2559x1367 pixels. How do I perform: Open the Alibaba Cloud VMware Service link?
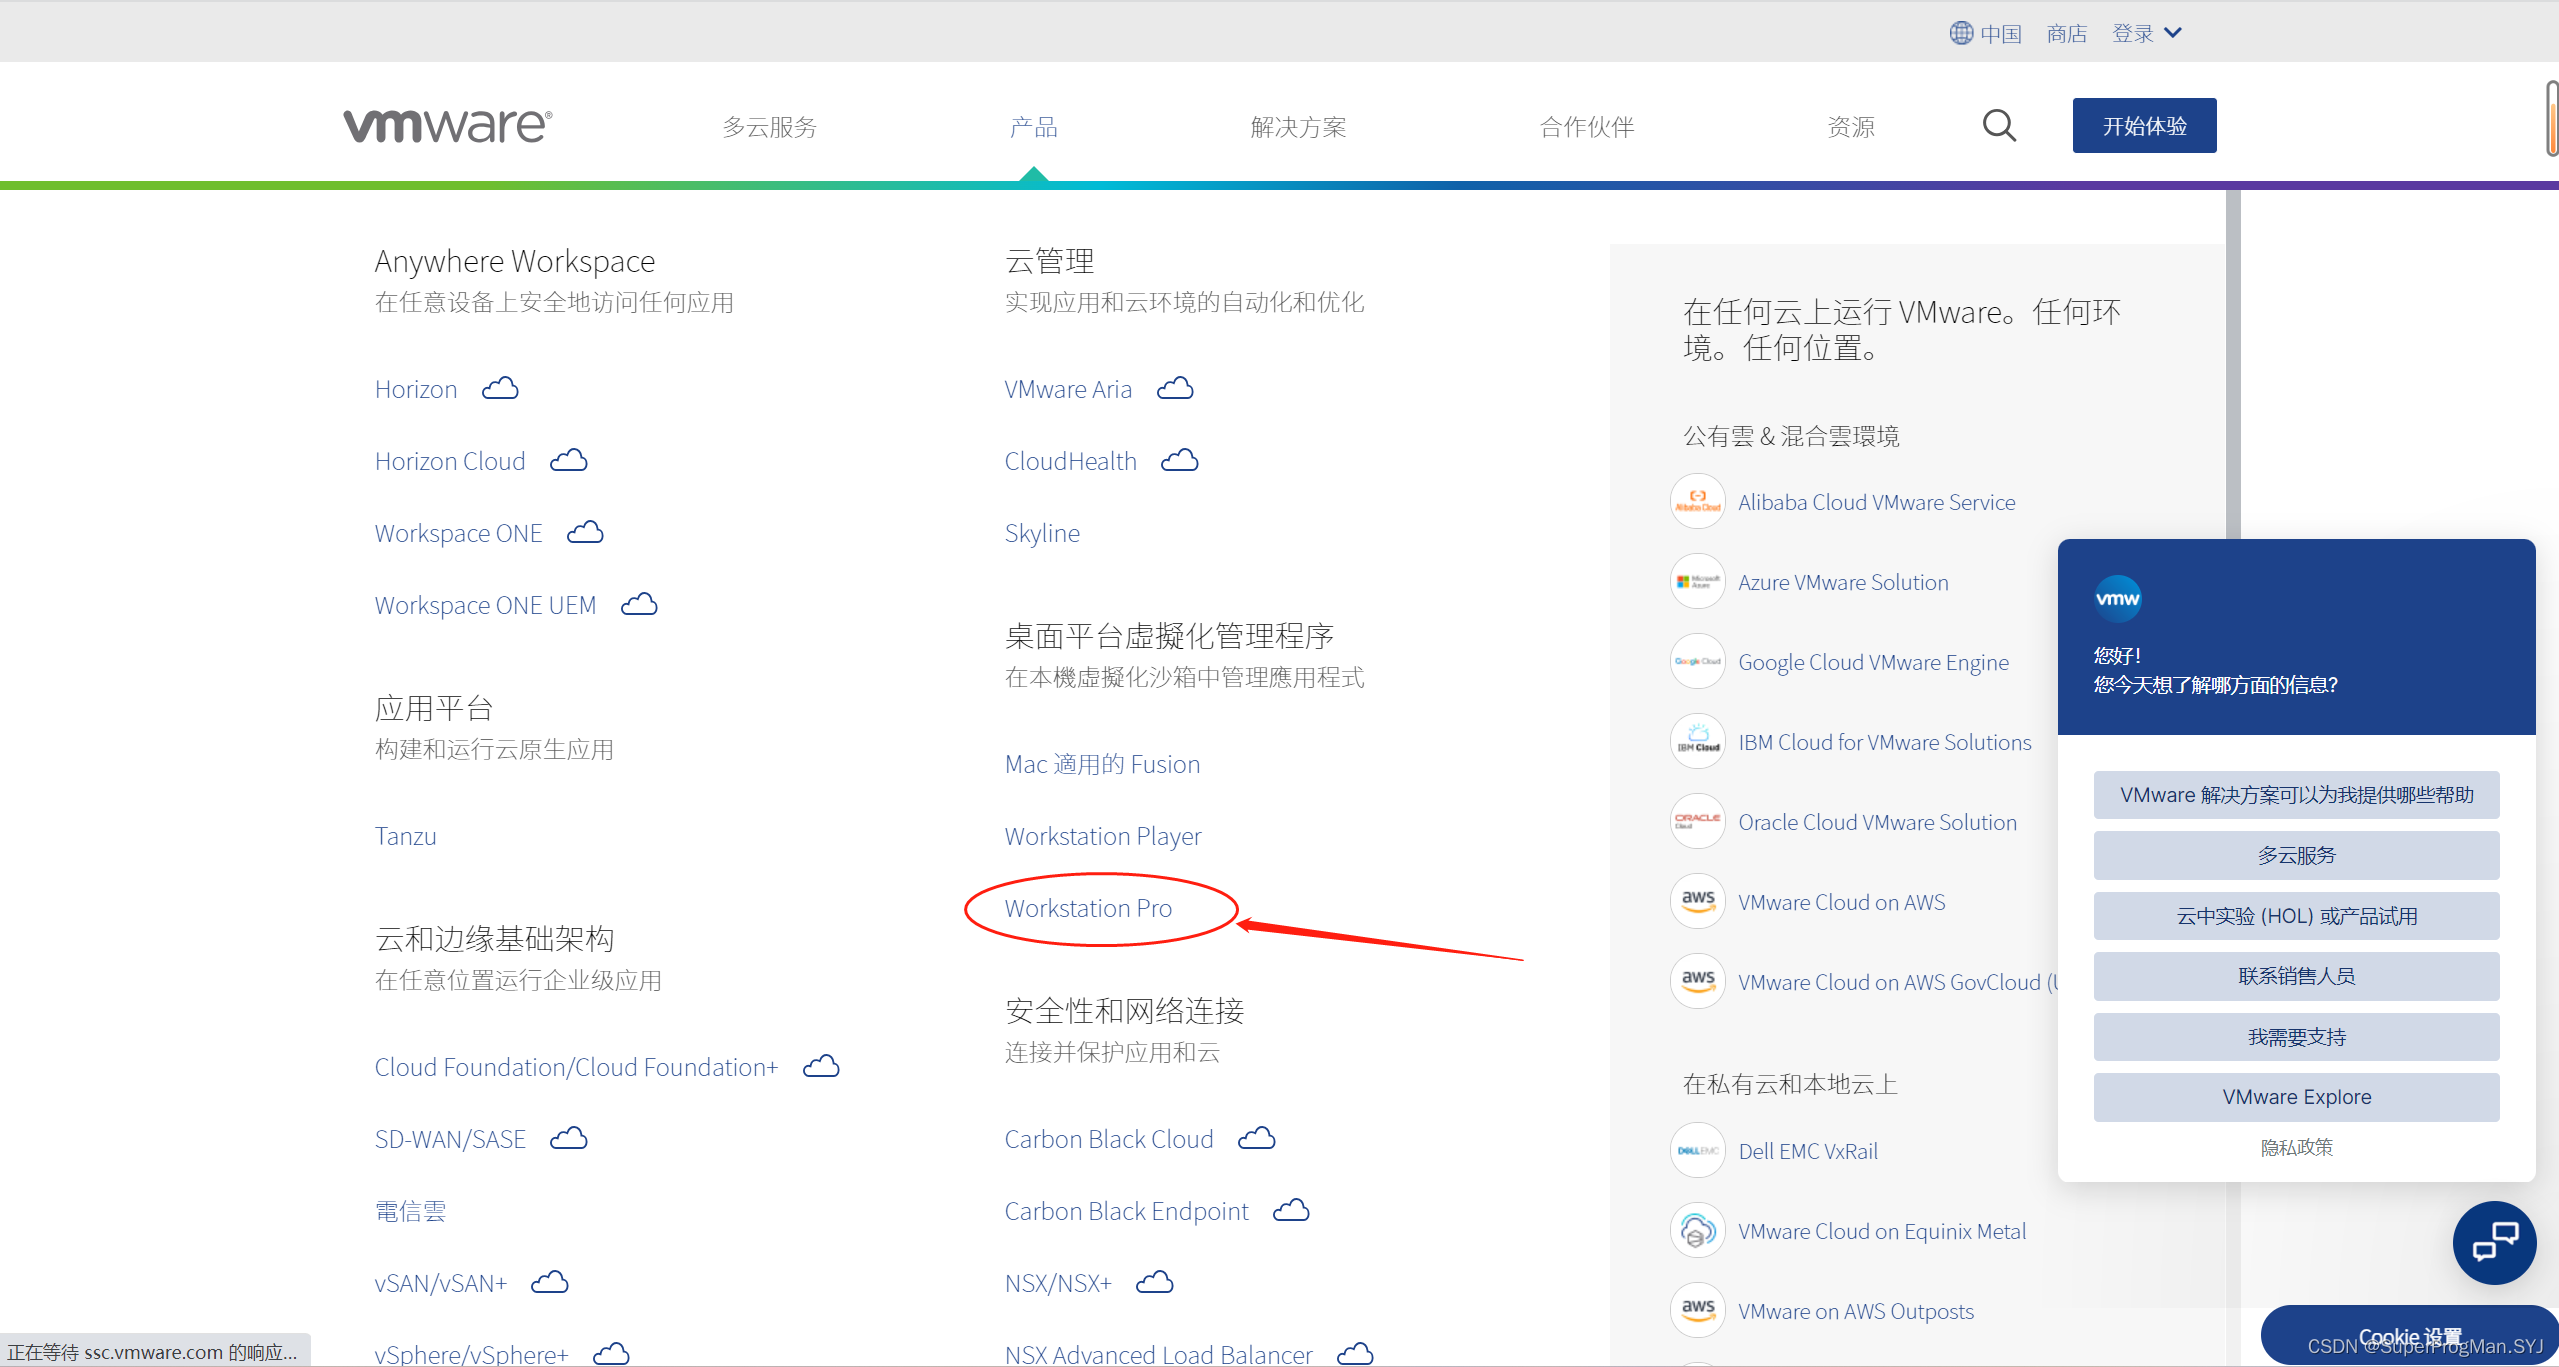(x=1876, y=502)
